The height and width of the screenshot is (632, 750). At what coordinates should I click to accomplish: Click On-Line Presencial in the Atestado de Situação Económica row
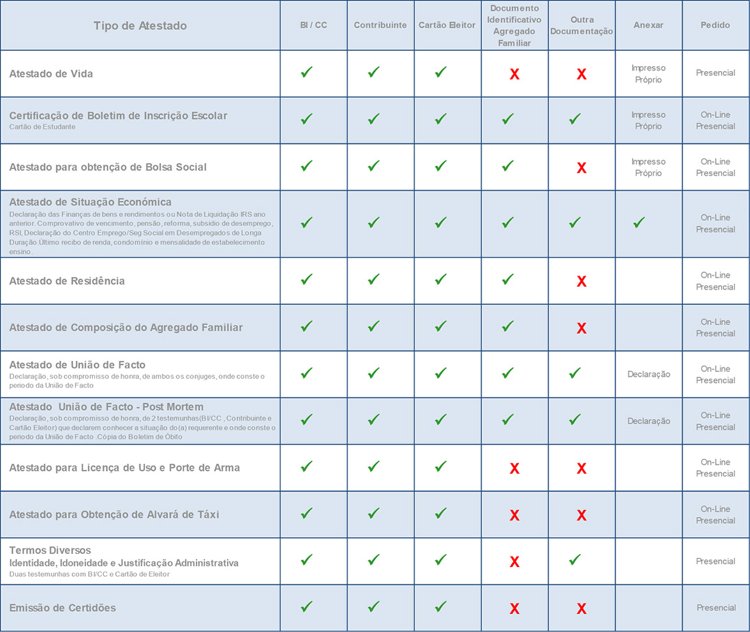(715, 223)
